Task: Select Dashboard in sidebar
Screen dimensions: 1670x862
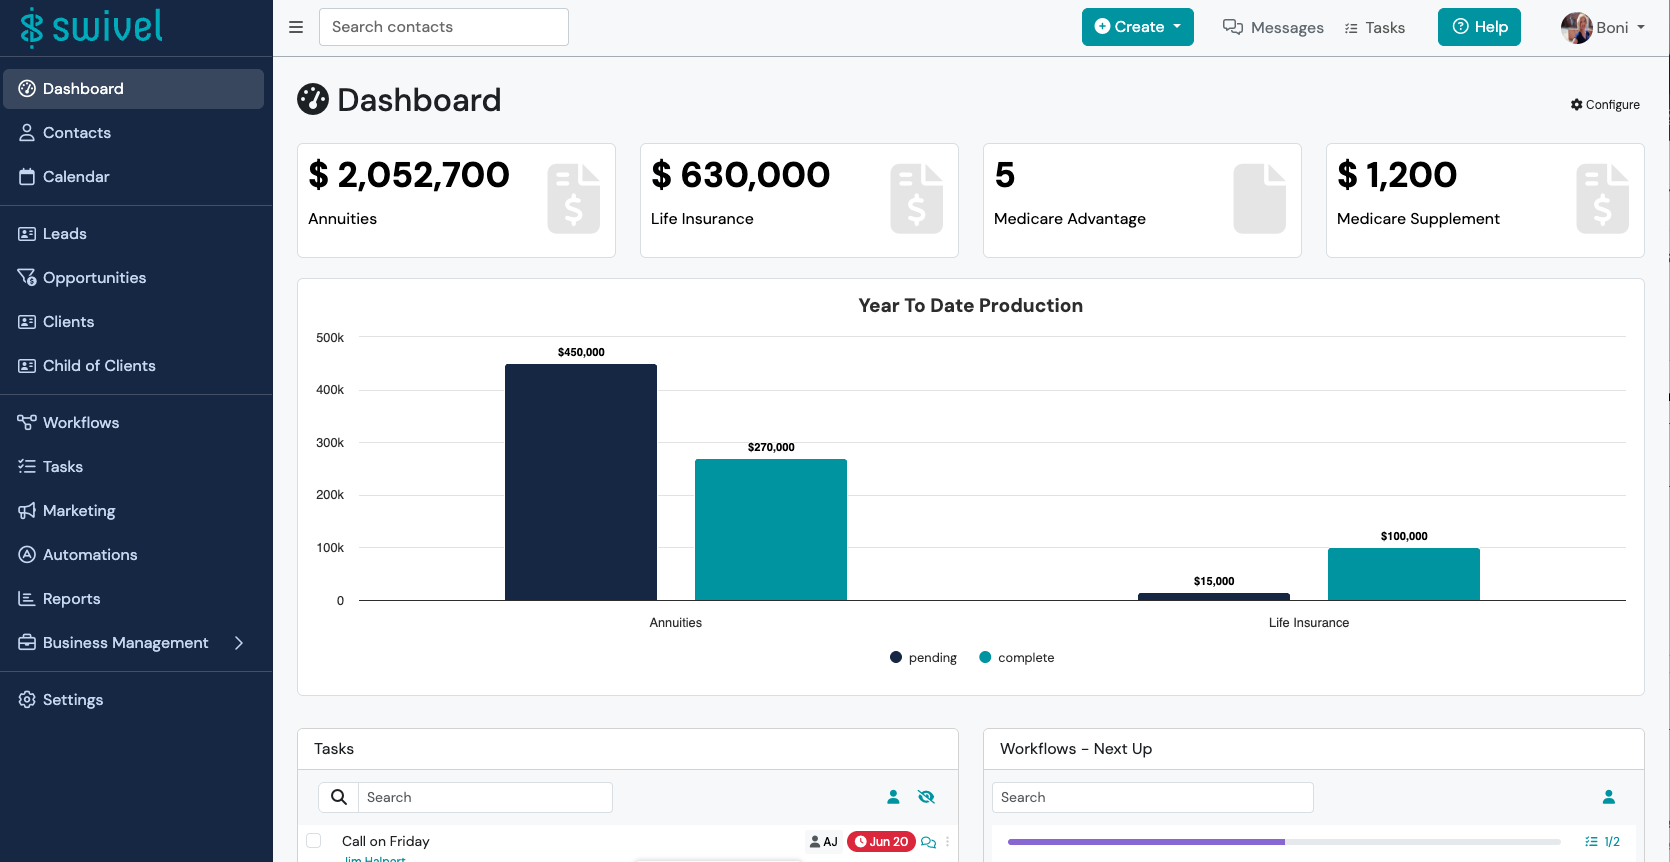Action: [x=134, y=89]
